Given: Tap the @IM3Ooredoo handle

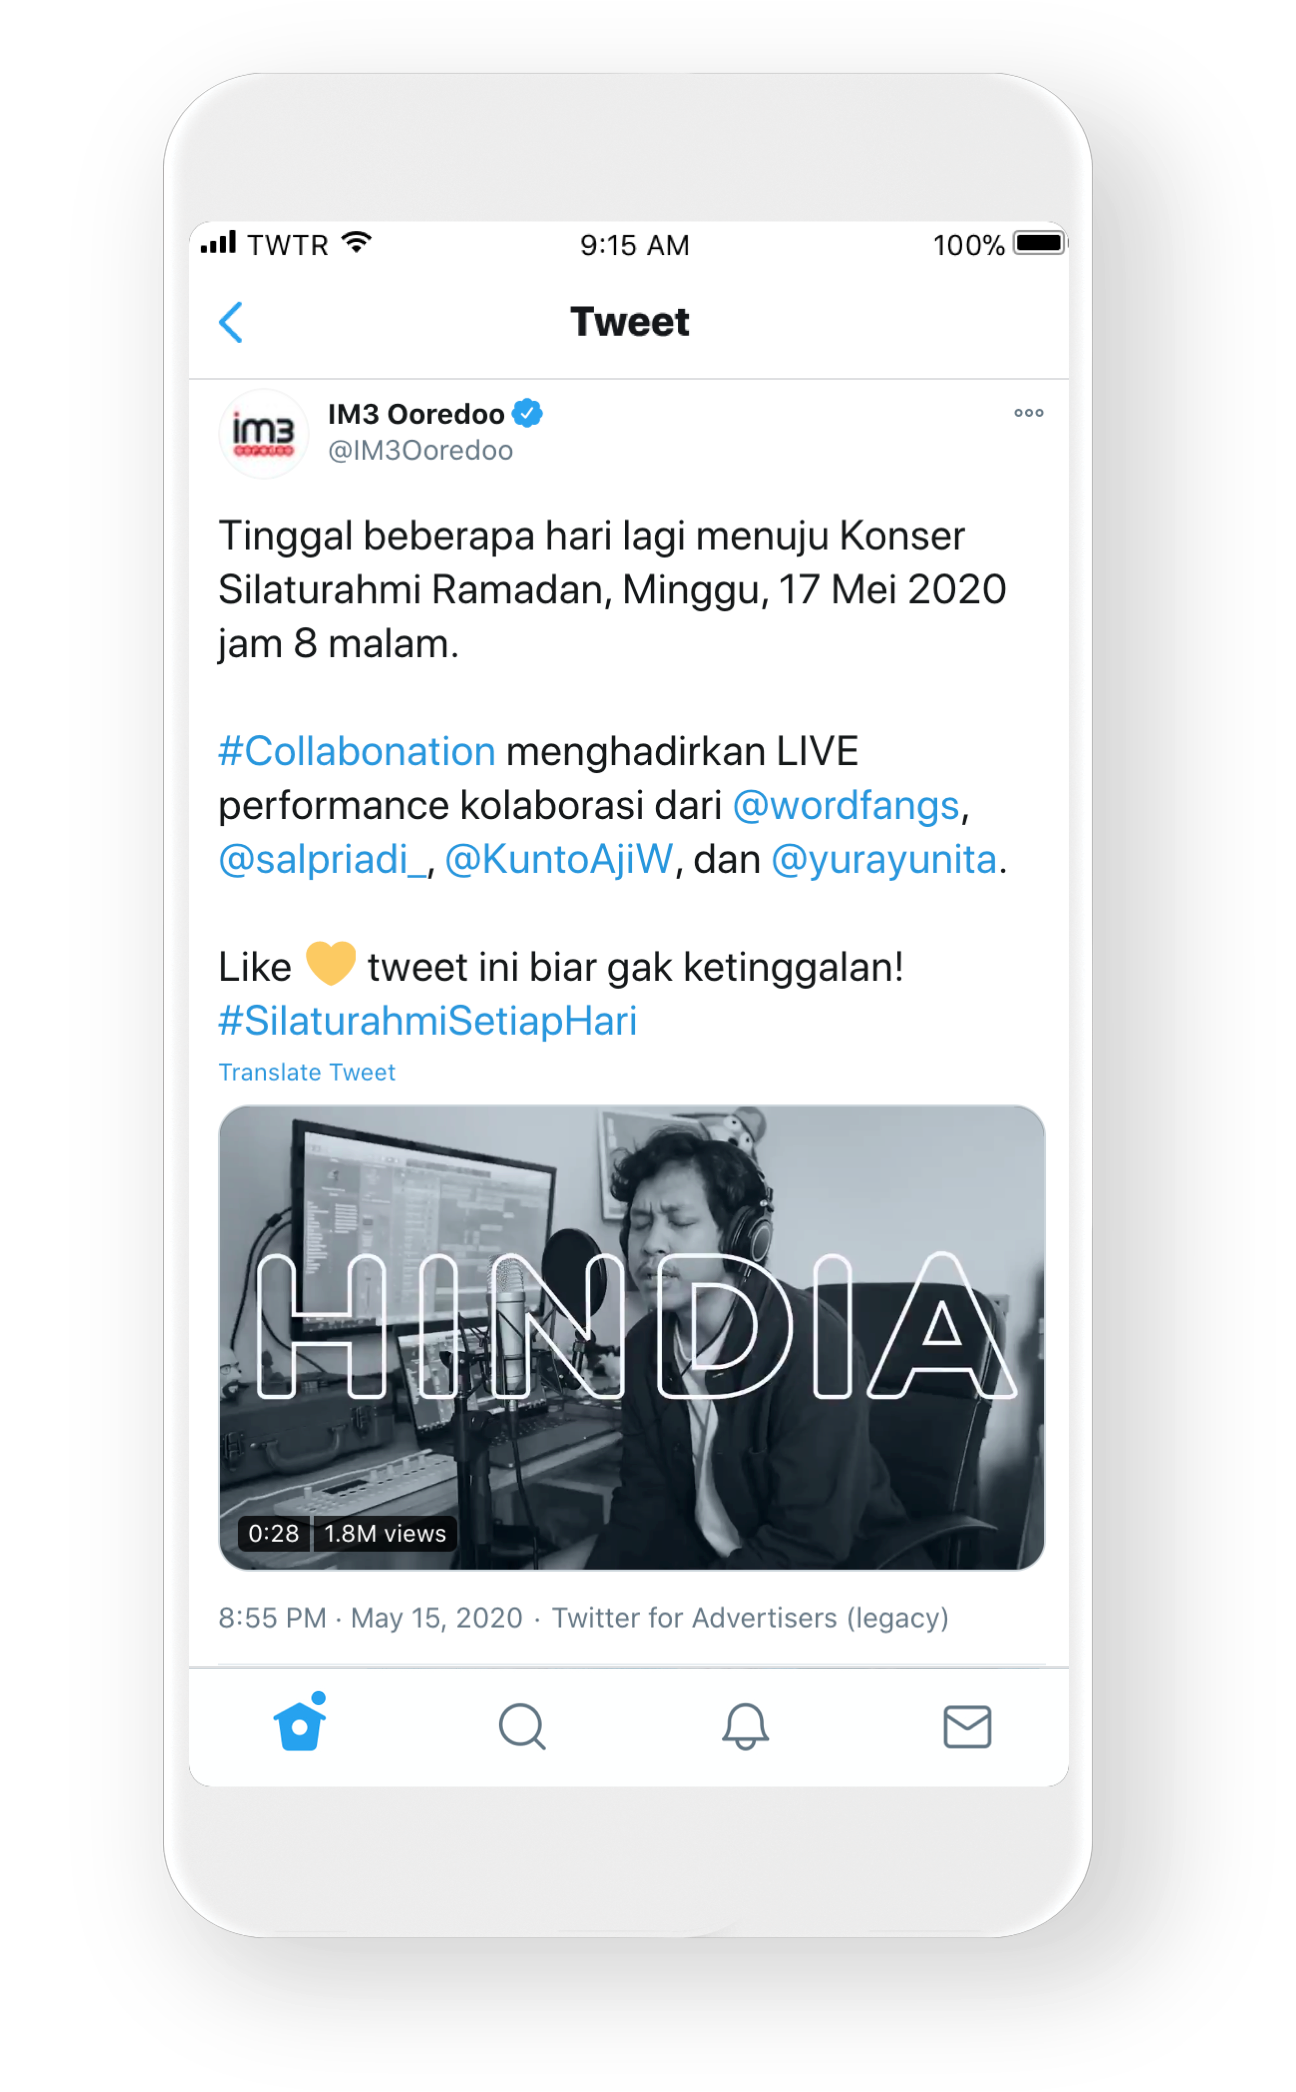Looking at the screenshot, I should [x=421, y=451].
